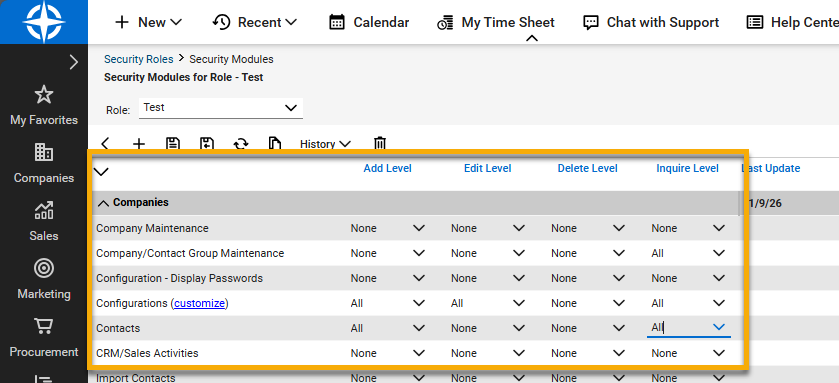Click the Delete trash can icon
The image size is (839, 383).
click(x=379, y=143)
